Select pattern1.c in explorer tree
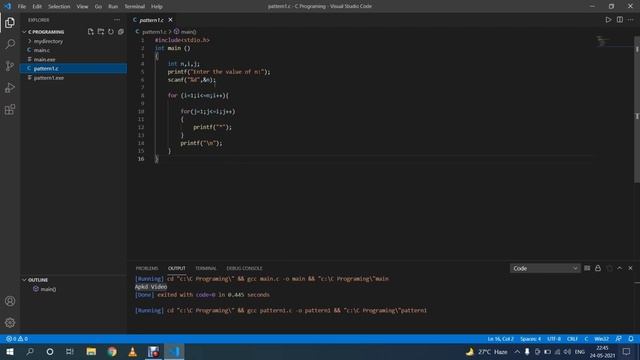This screenshot has height=360, width=640. point(73,69)
